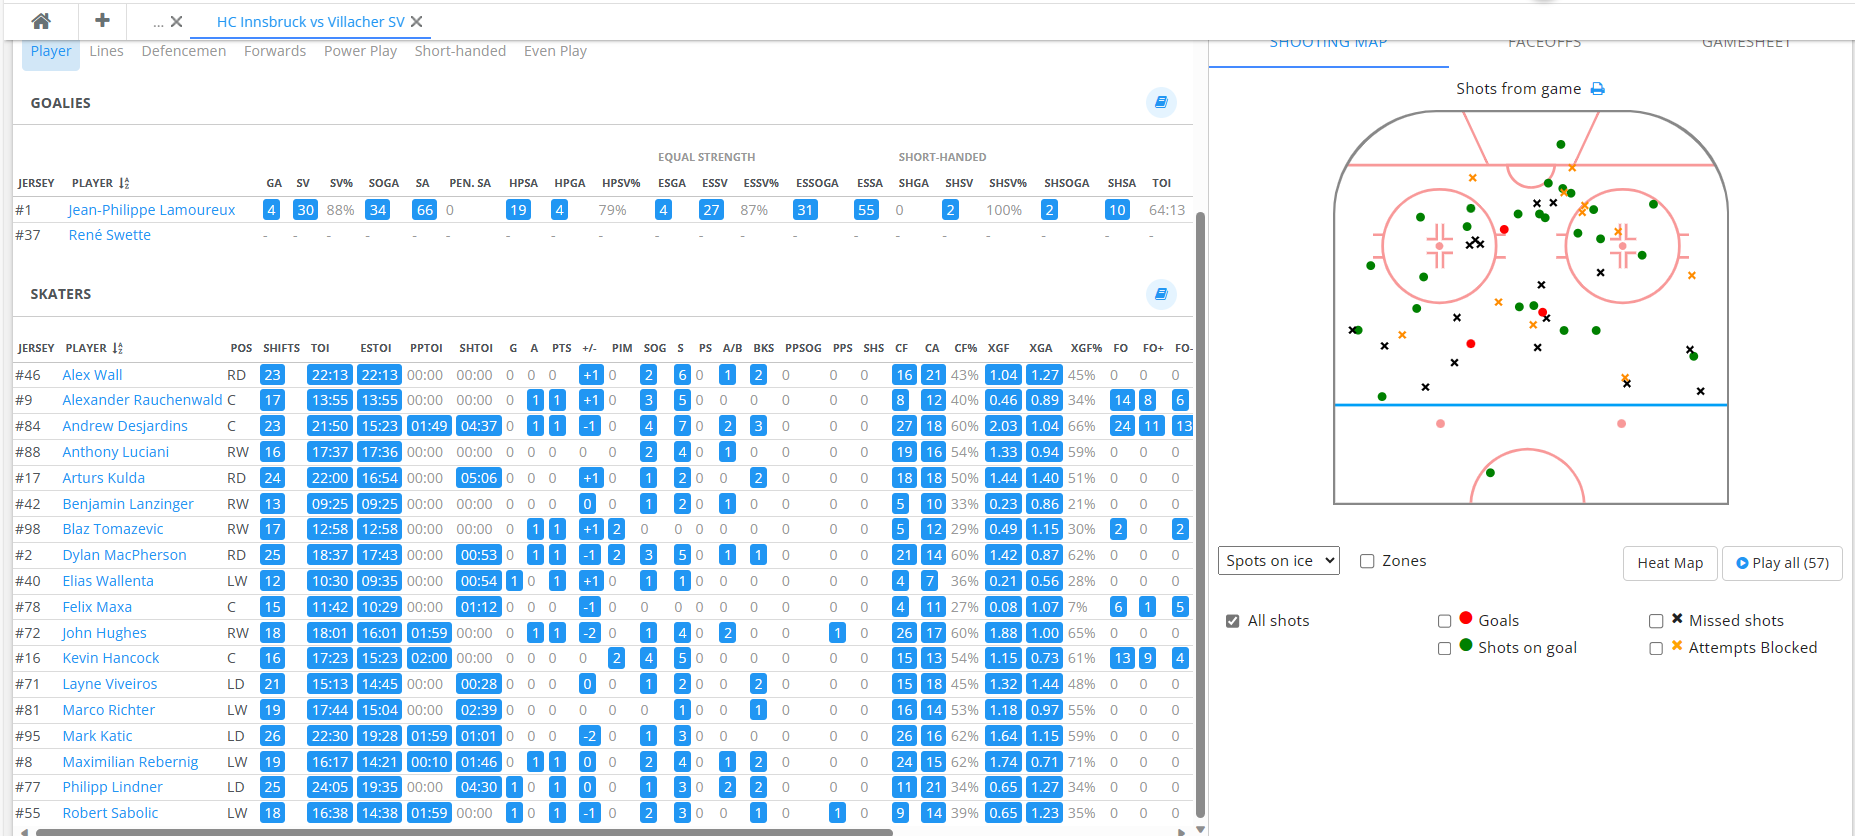This screenshot has width=1855, height=836.
Task: Open player Jean-Philippe Lamoureux link
Action: (152, 210)
